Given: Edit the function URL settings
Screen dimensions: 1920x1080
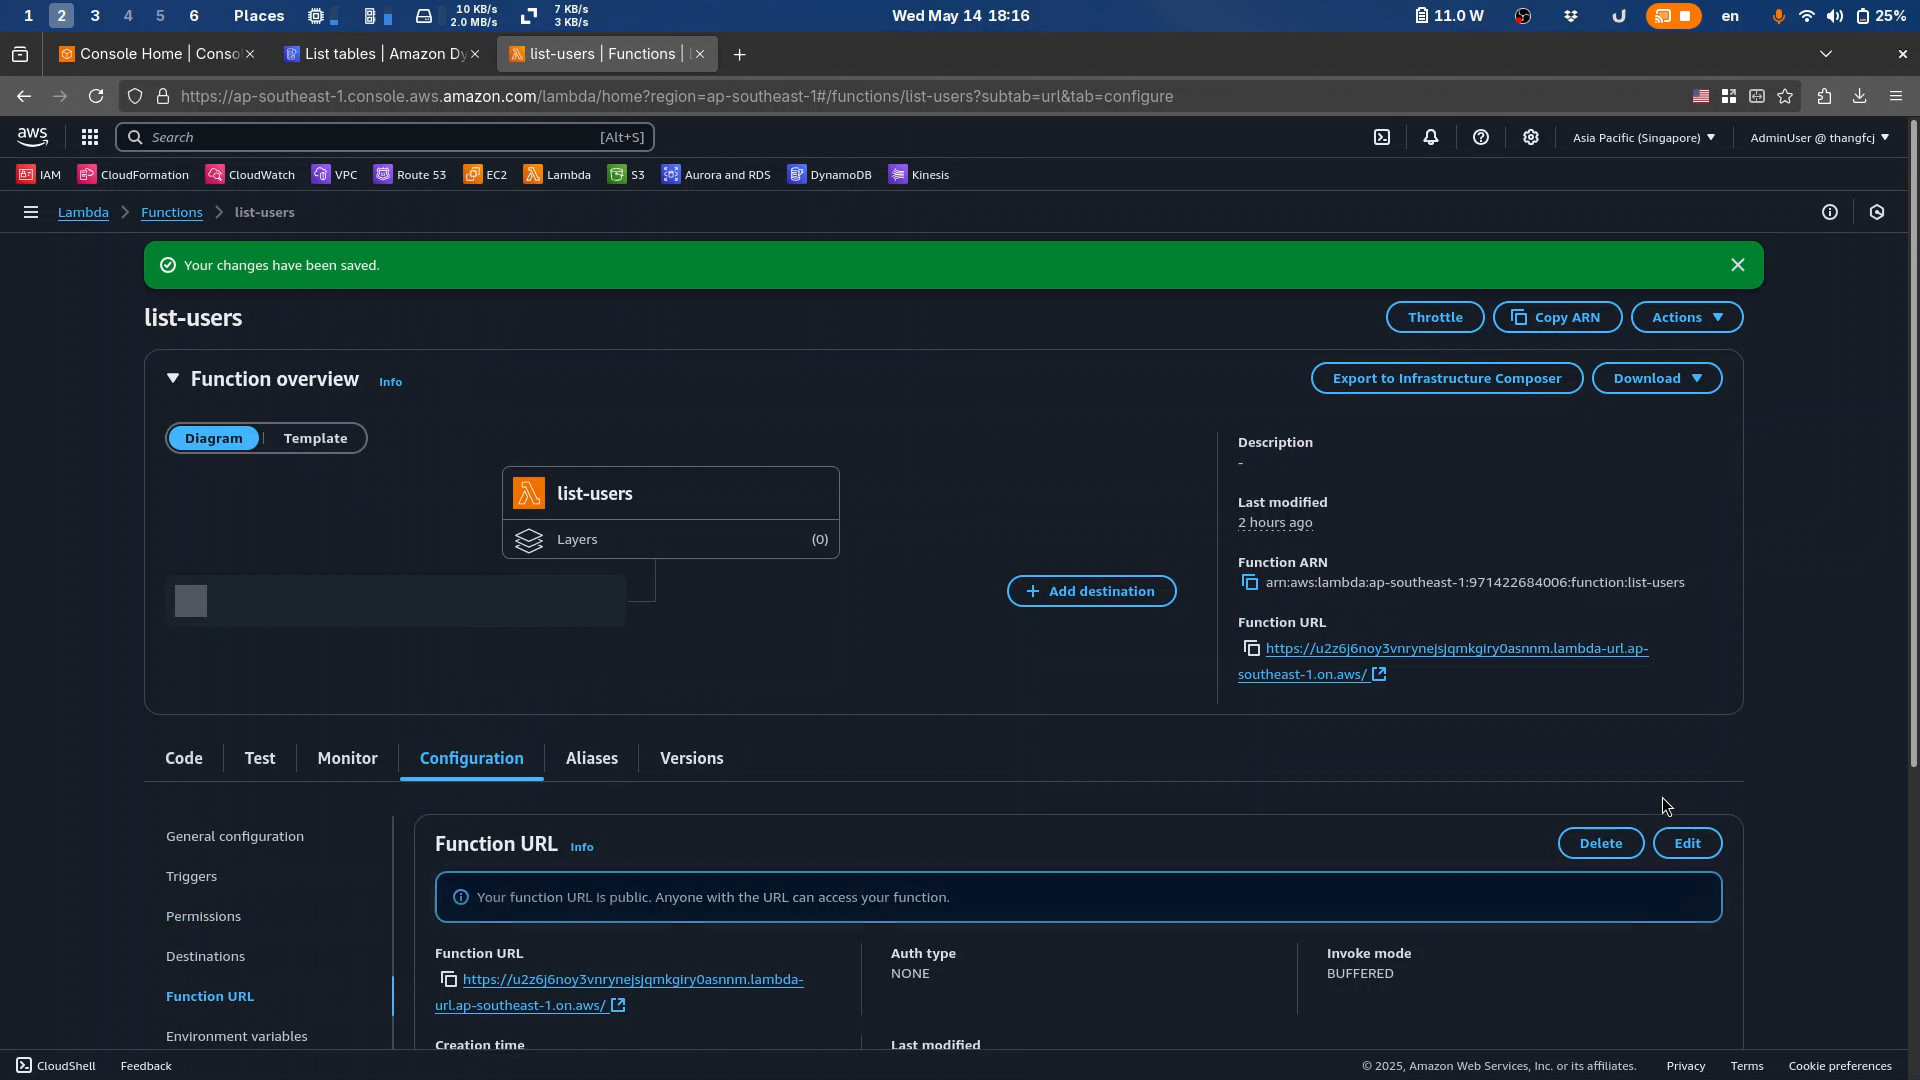Looking at the screenshot, I should (1687, 844).
